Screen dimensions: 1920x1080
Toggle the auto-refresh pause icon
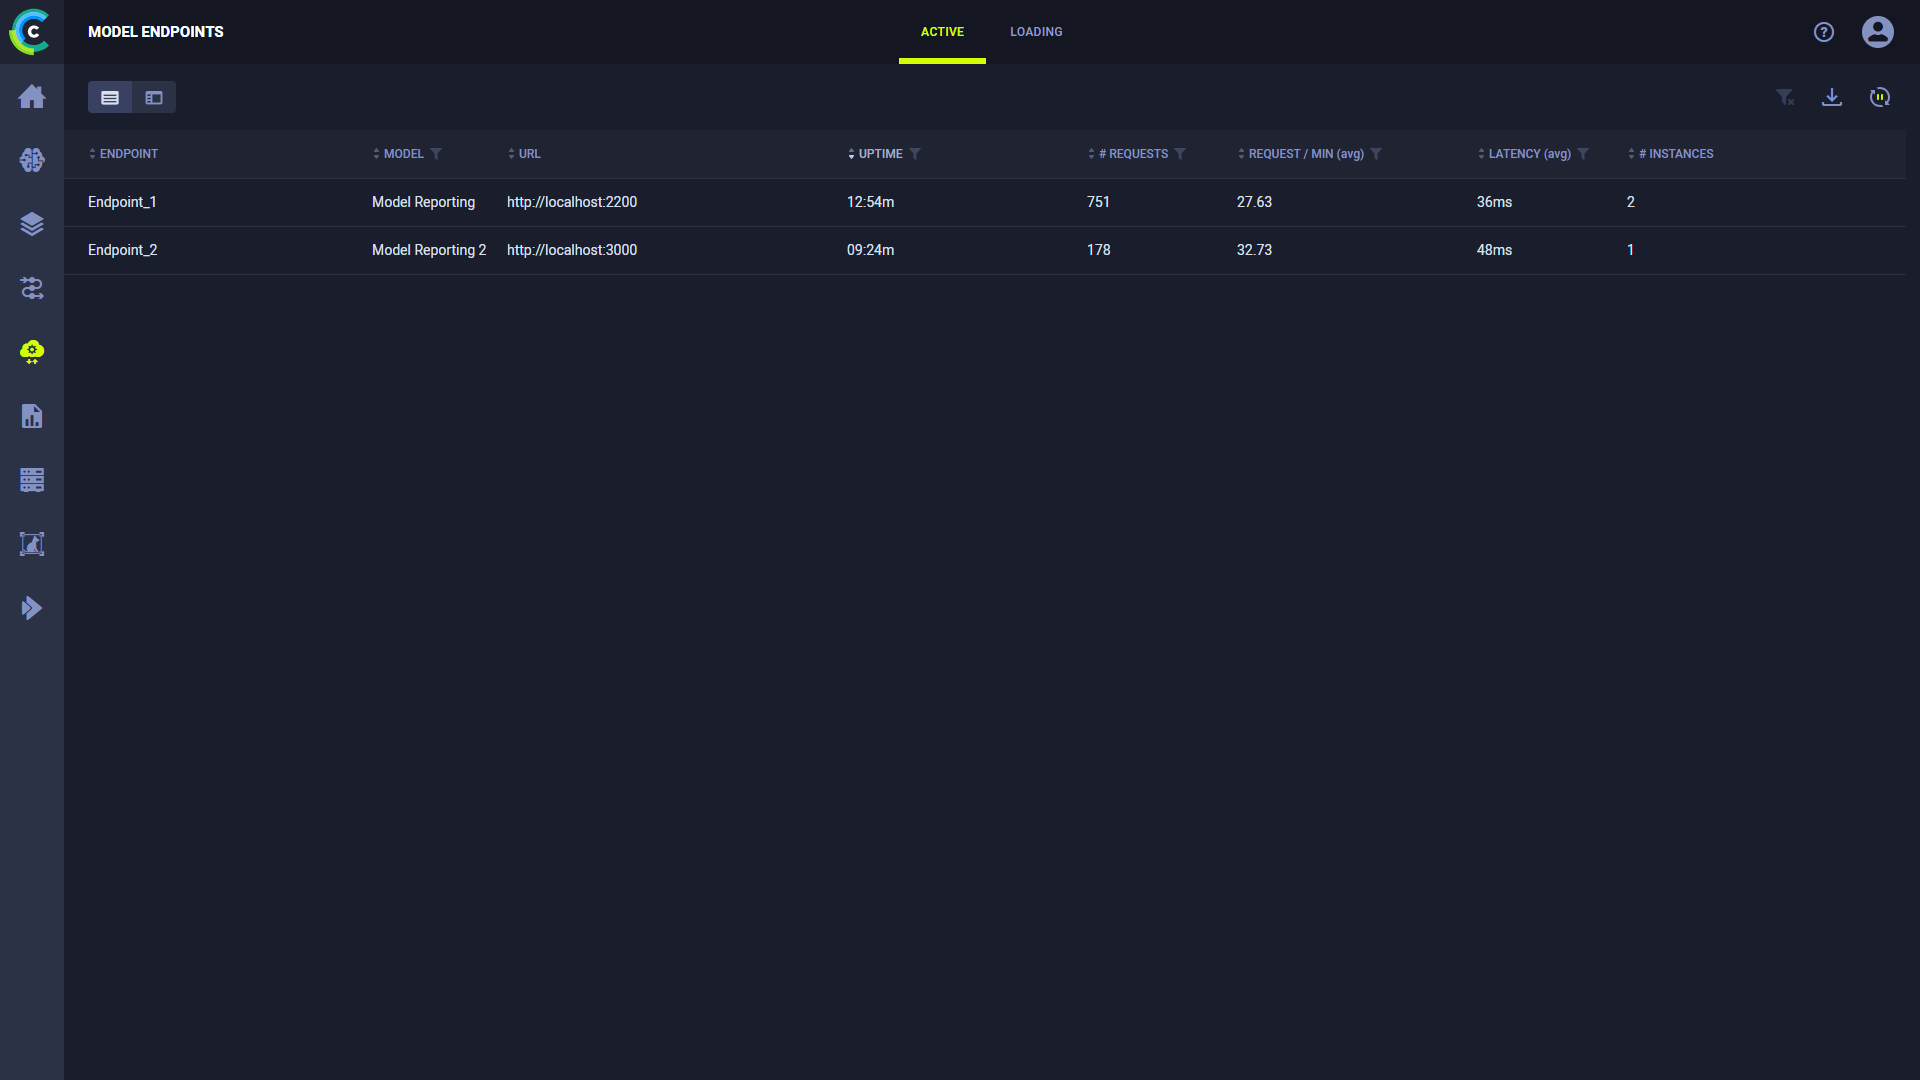(1879, 97)
